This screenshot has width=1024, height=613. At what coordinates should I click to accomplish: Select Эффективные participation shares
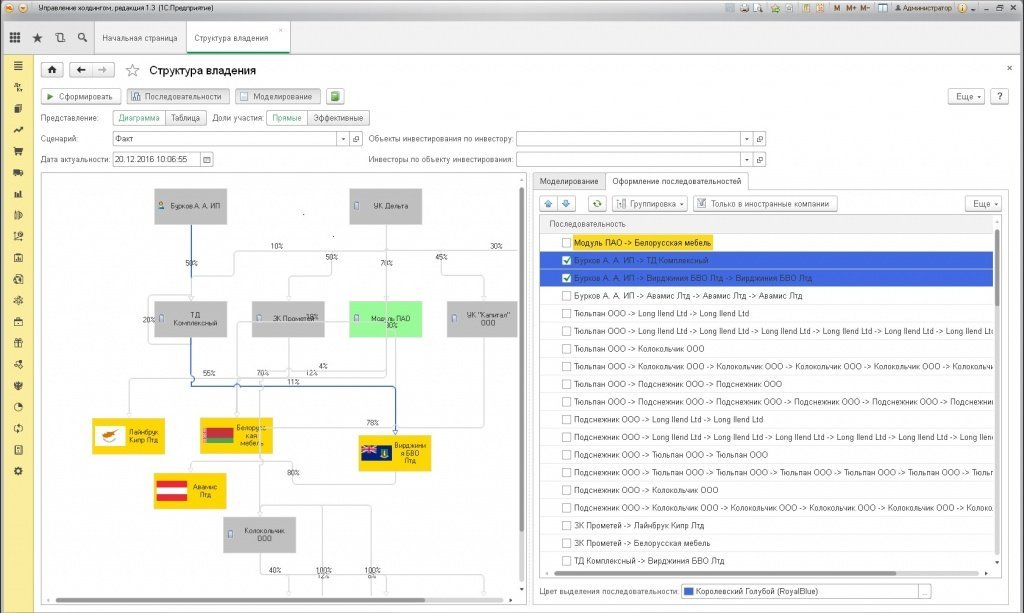coord(338,118)
